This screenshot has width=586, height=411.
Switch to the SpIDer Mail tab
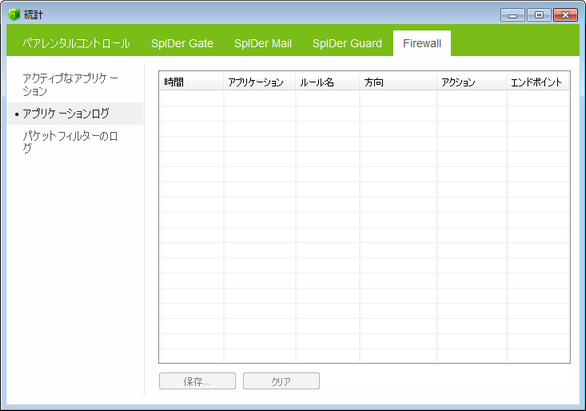pyautogui.click(x=263, y=43)
